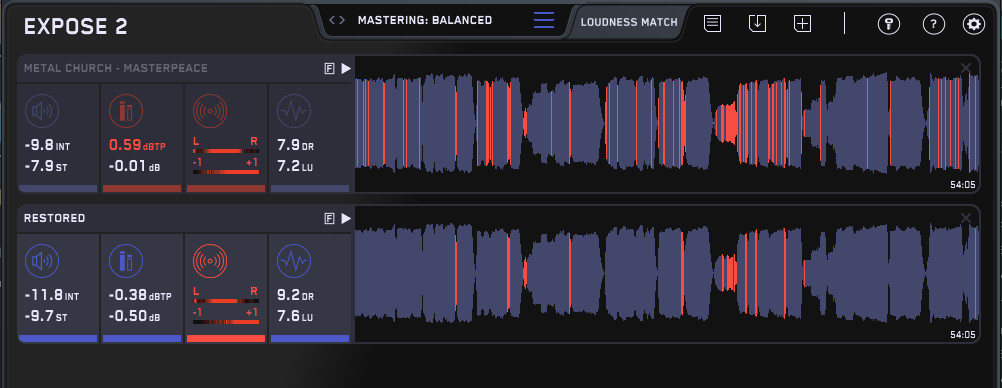Viewport: 1002px width, 388px height.
Task: Add a new track with plus icon
Action: [802, 24]
